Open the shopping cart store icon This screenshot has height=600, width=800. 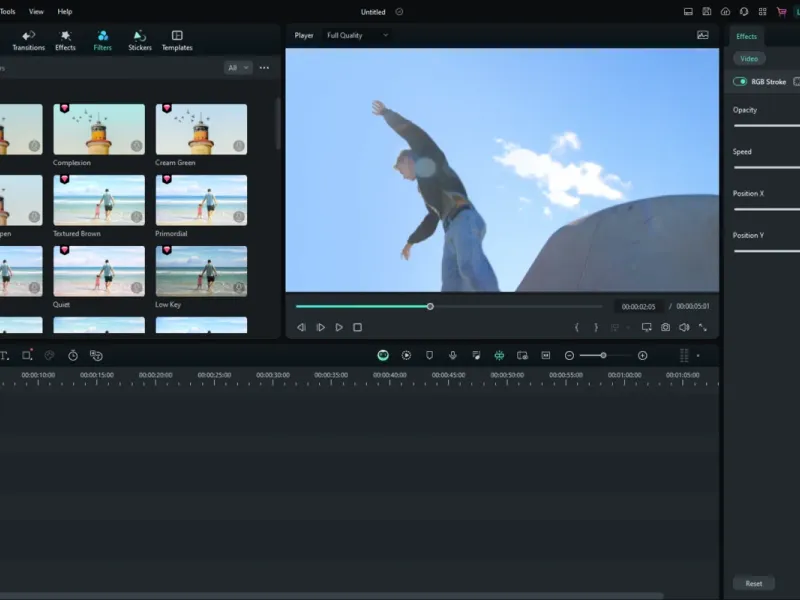[781, 11]
